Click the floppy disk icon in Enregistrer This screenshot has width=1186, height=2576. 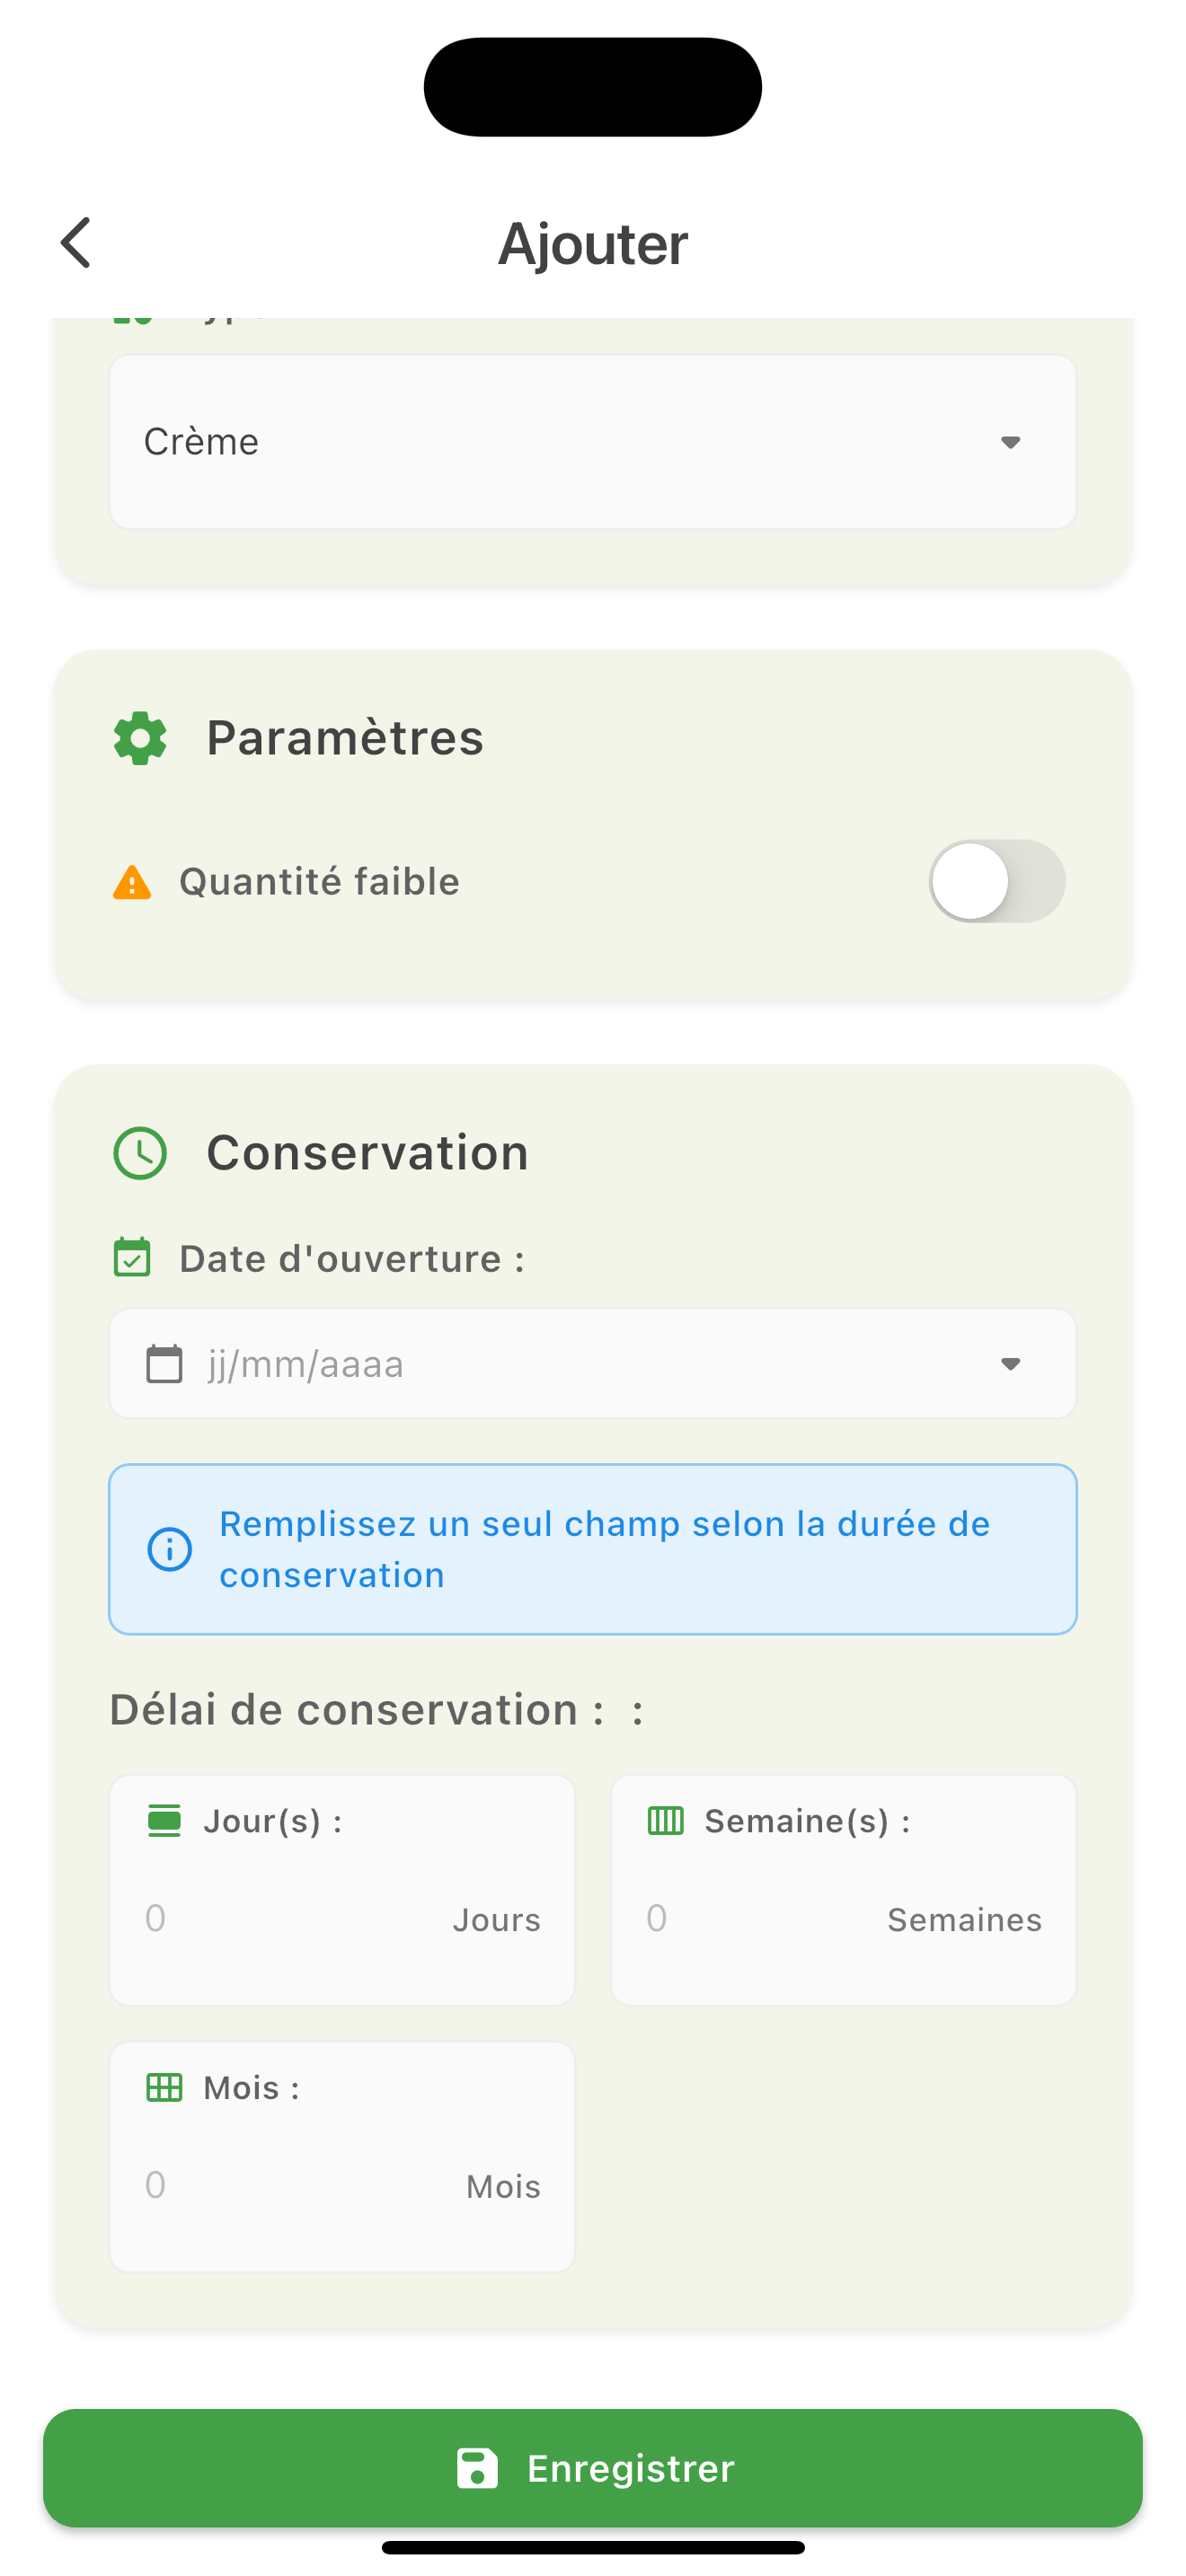[x=477, y=2468]
